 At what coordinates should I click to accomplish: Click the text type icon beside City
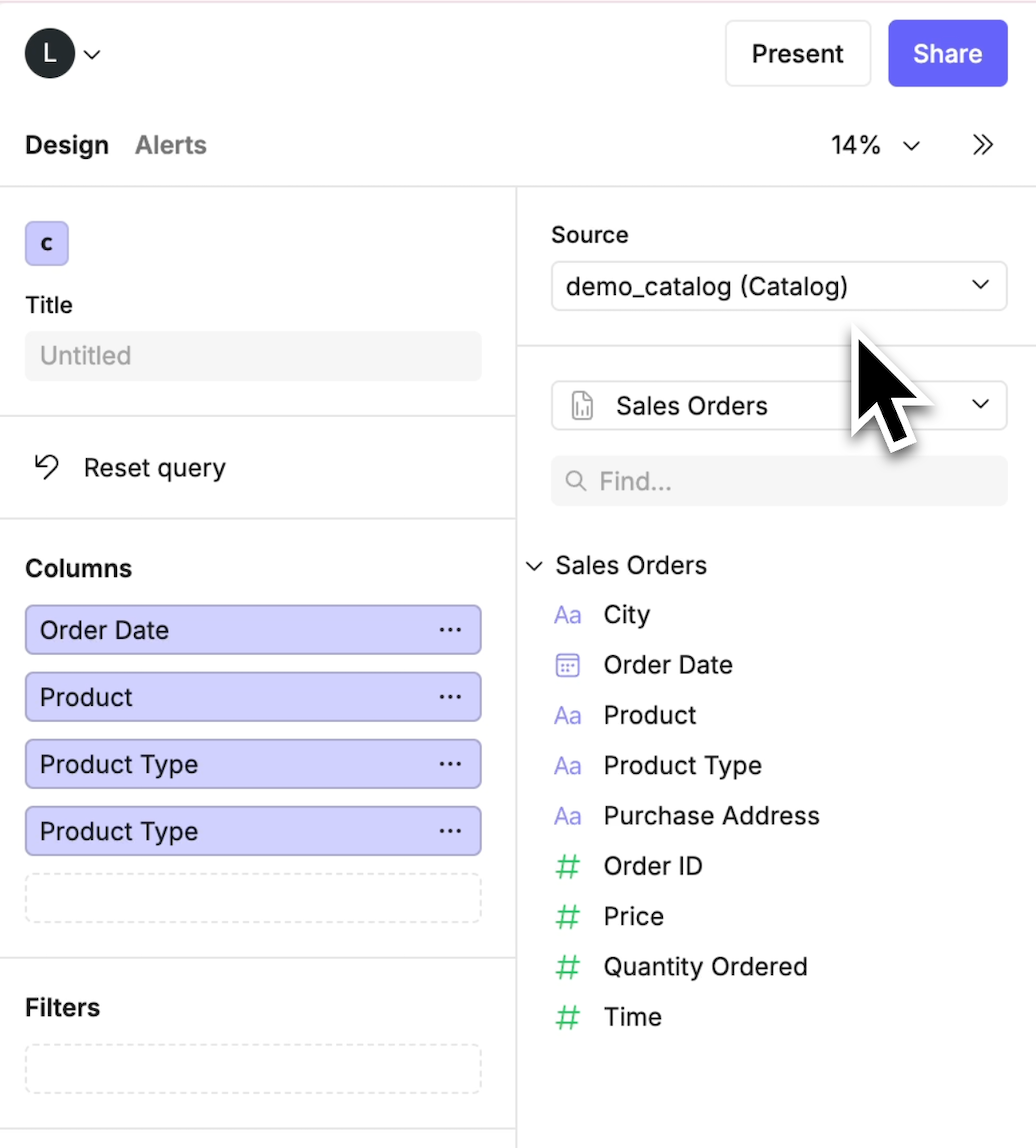pyautogui.click(x=567, y=615)
